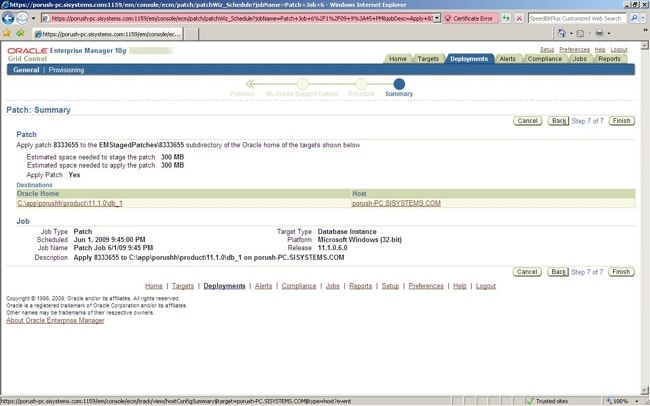Open Oracle Home path C:\app\porushh\product\11.1.0\db_1

tap(70, 203)
